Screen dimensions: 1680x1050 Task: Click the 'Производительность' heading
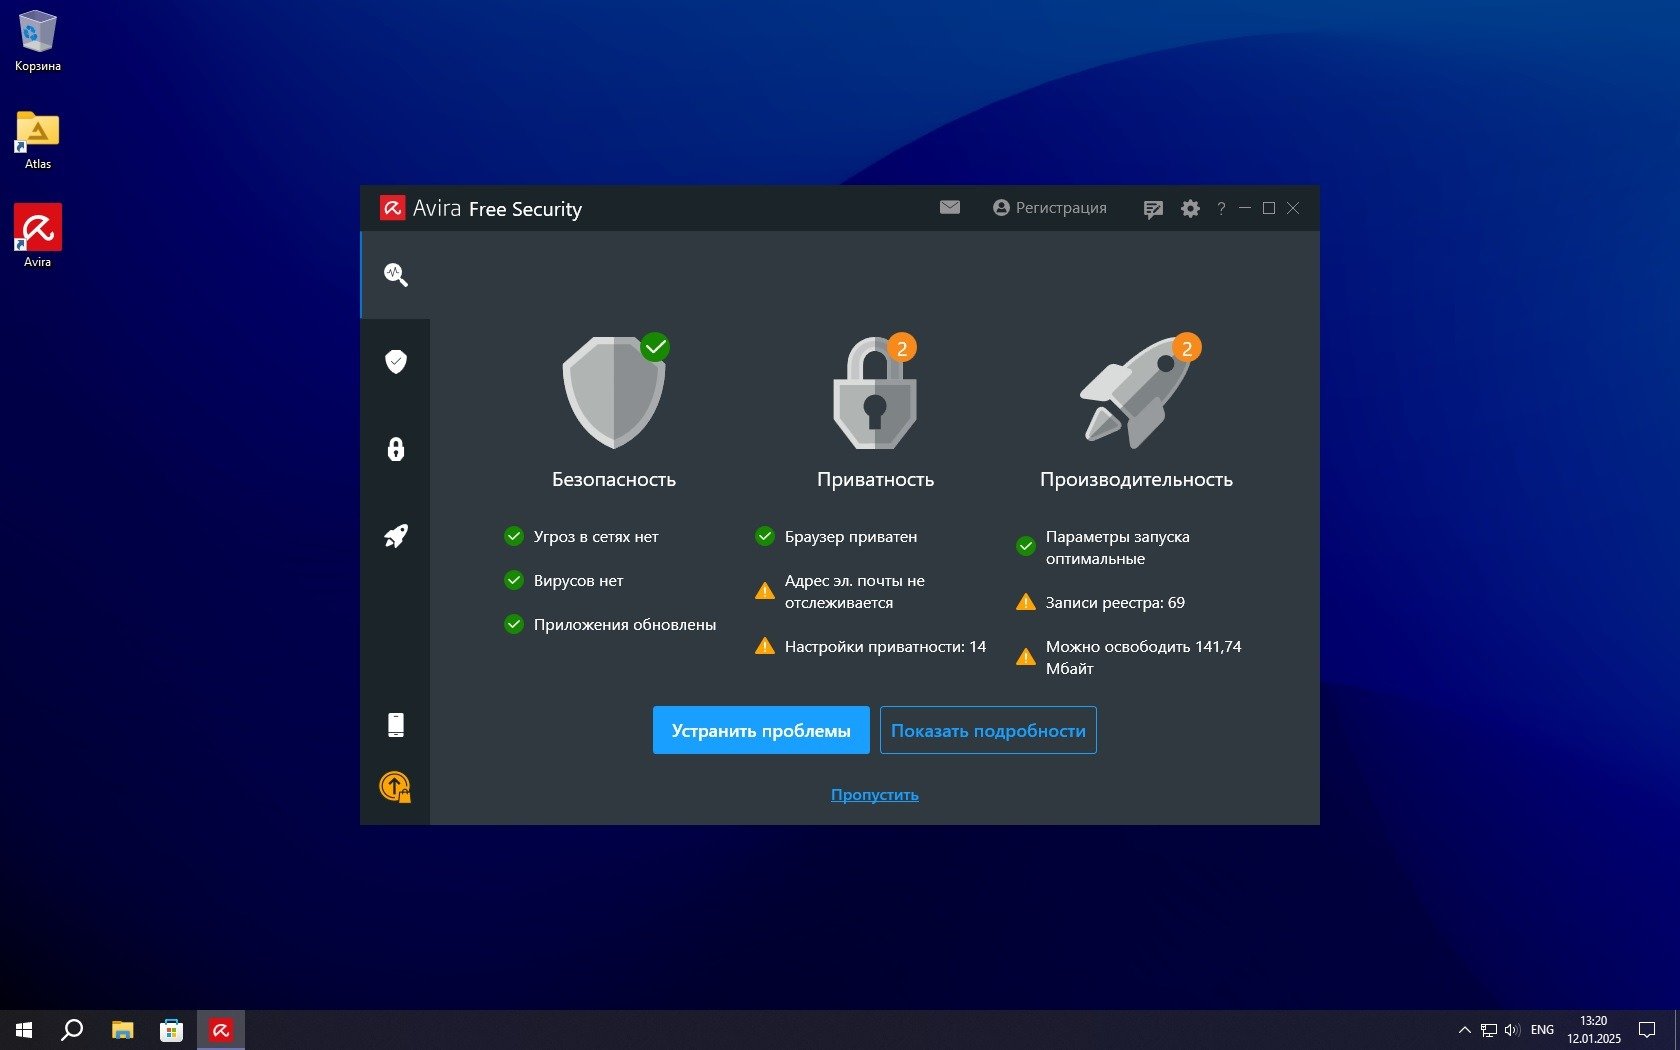point(1136,479)
